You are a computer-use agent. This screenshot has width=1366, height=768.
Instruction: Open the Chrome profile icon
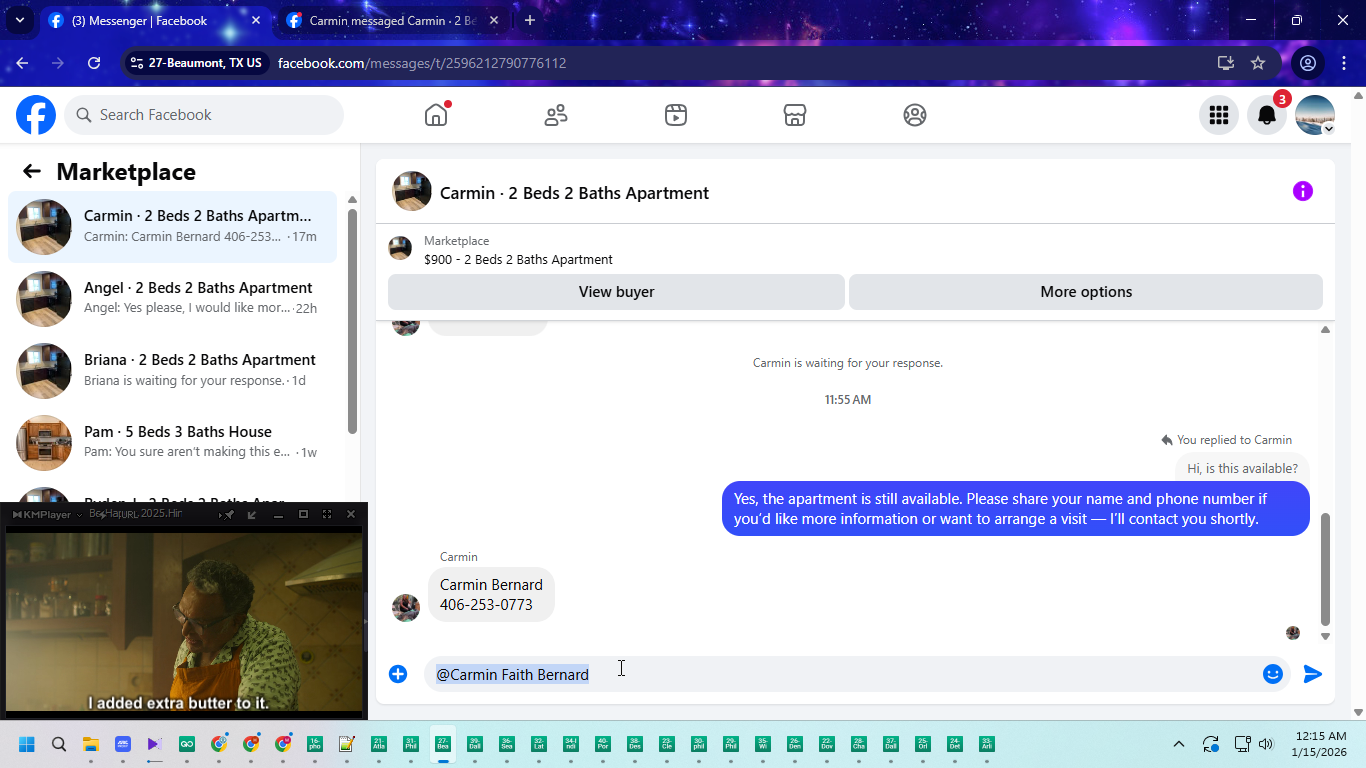click(1307, 63)
